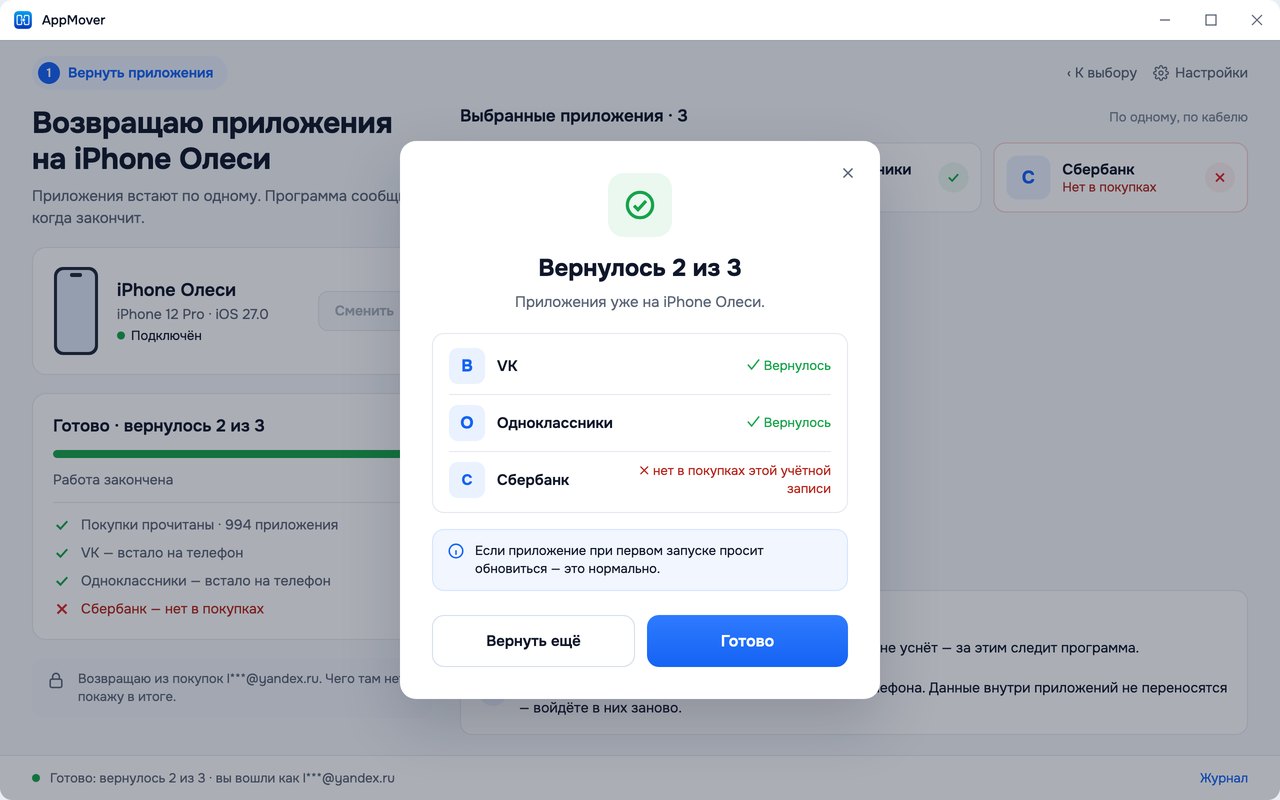The width and height of the screenshot is (1280, 800).
Task: Go back via 'К выбору' link
Action: (x=1102, y=73)
